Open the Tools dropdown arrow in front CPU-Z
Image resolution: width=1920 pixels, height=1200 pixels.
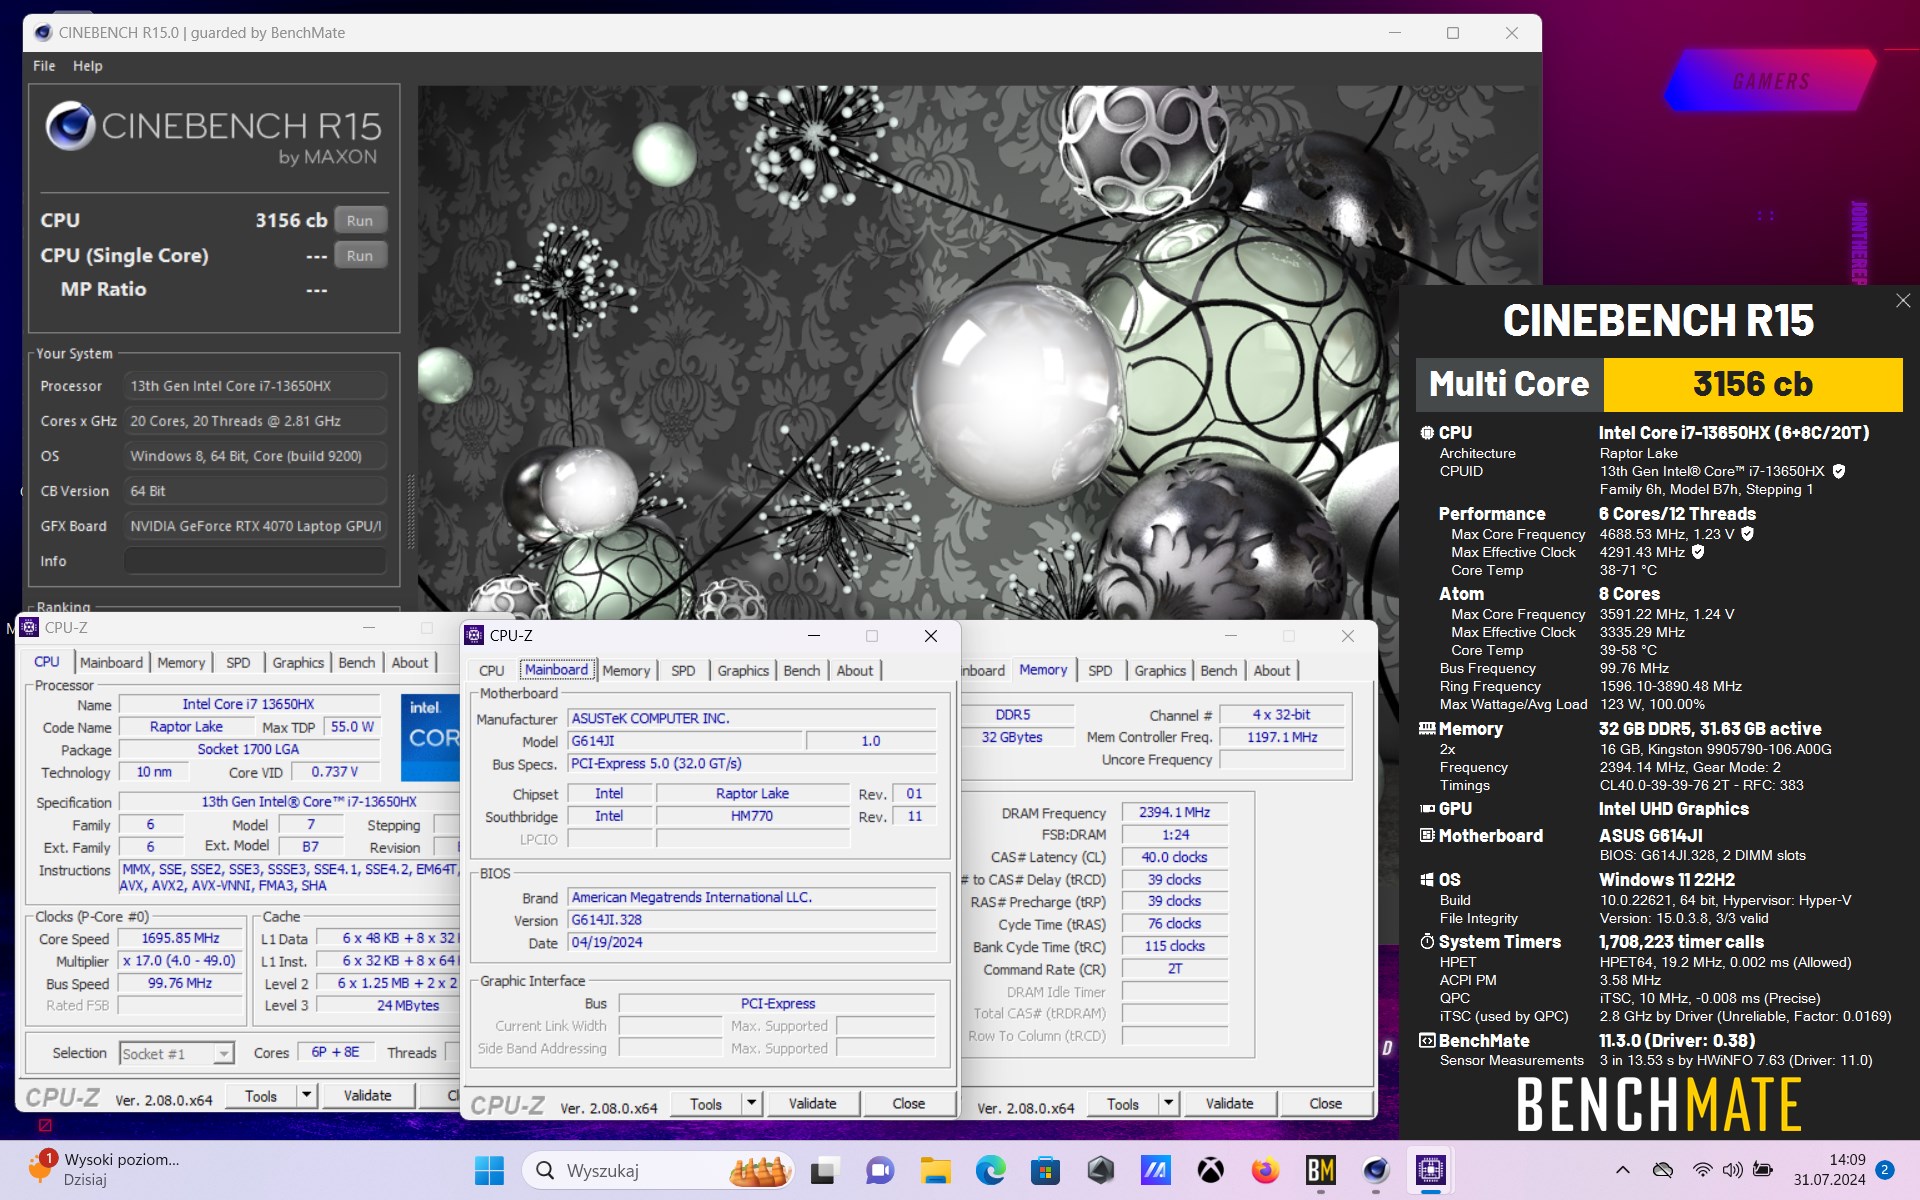pyautogui.click(x=751, y=1104)
